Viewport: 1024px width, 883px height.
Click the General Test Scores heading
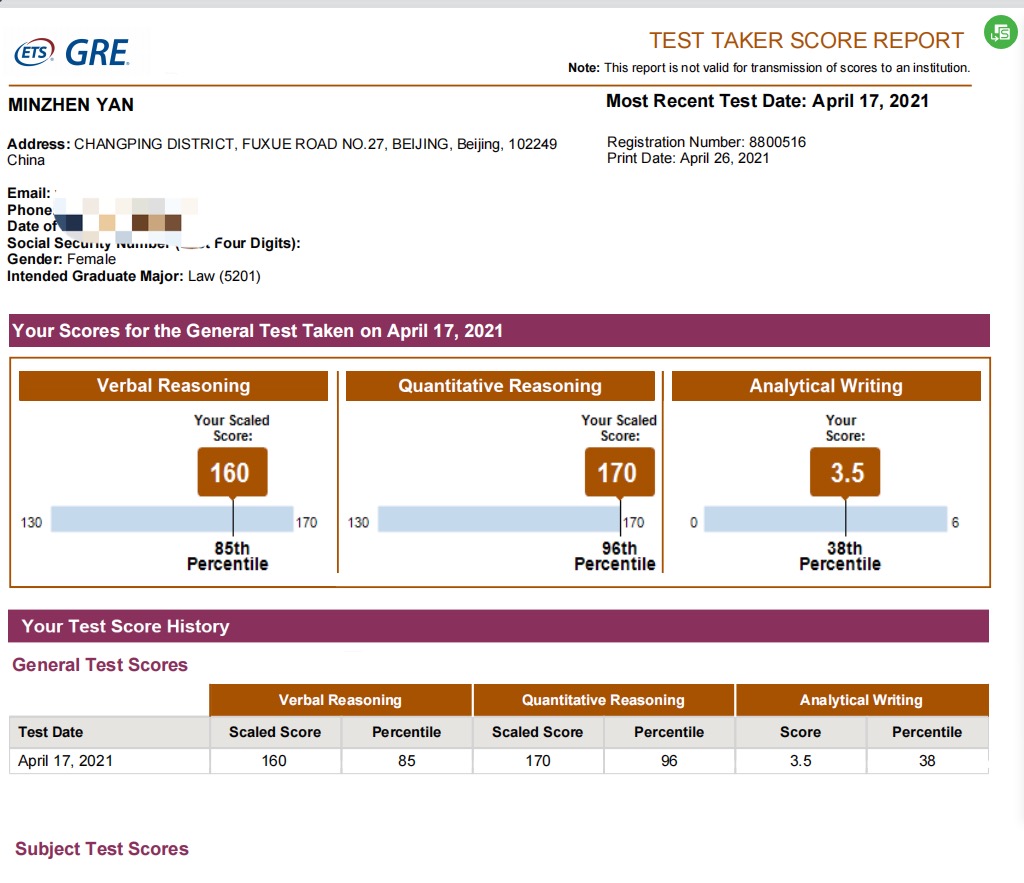(x=100, y=665)
